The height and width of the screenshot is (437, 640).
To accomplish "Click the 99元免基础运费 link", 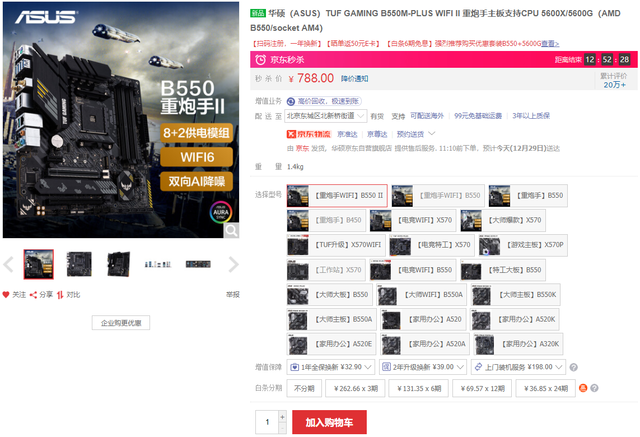I will click(x=478, y=116).
